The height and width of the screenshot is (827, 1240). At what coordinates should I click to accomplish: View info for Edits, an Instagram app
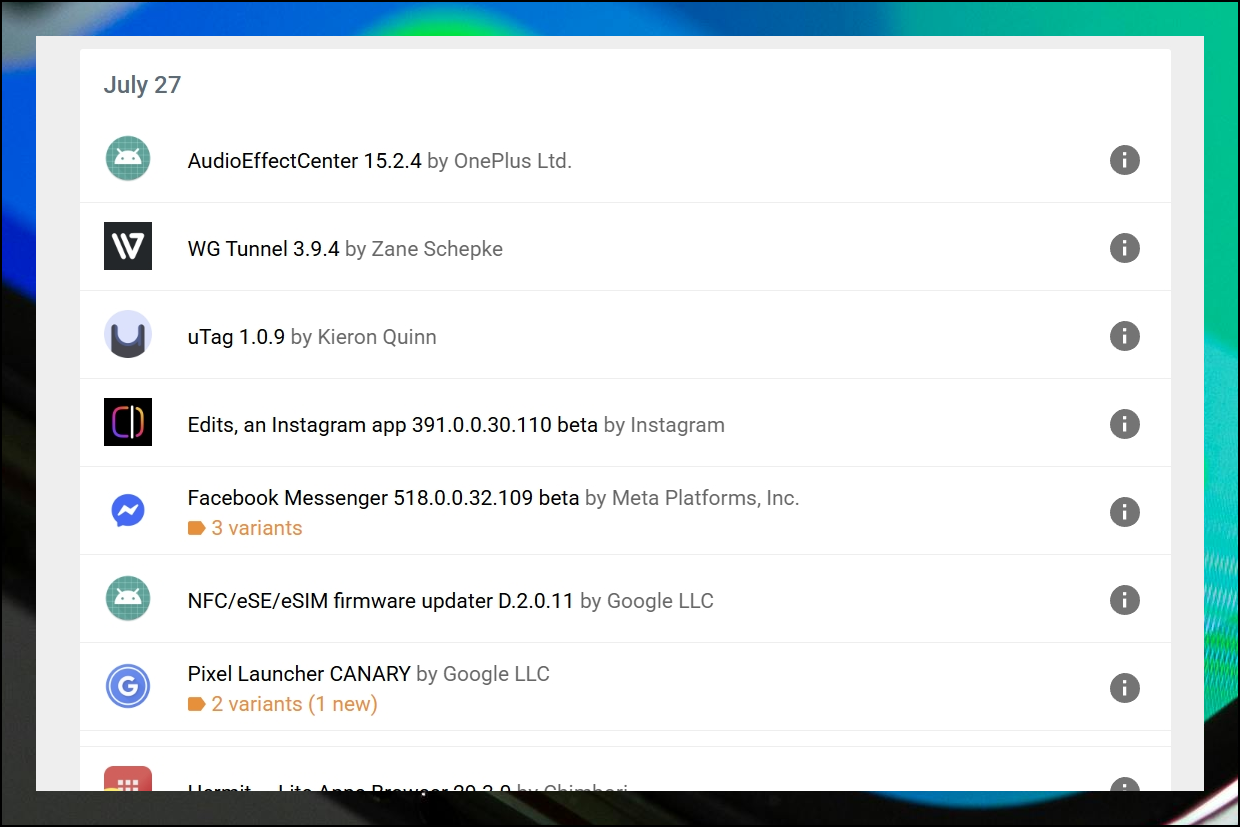pyautogui.click(x=1125, y=423)
